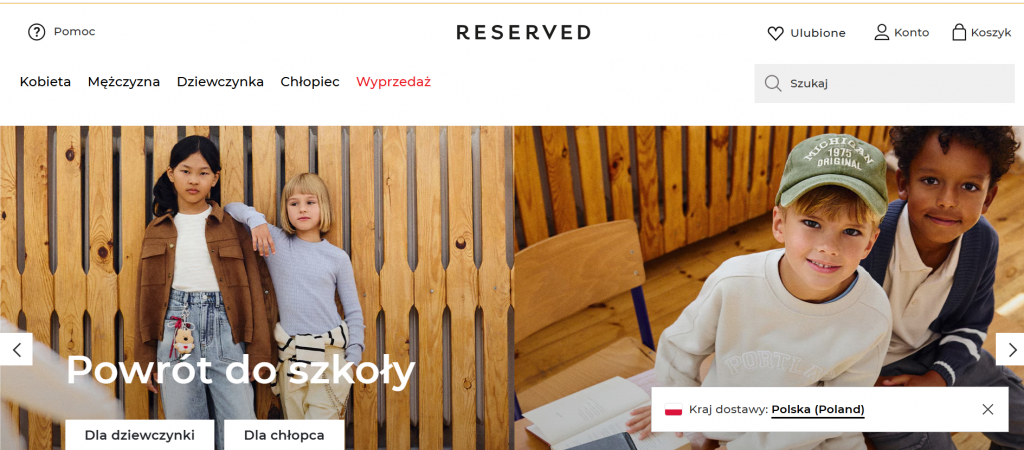Viewport: 1024px width, 450px height.
Task: Open the Mężczyzna menu
Action: pyautogui.click(x=123, y=82)
